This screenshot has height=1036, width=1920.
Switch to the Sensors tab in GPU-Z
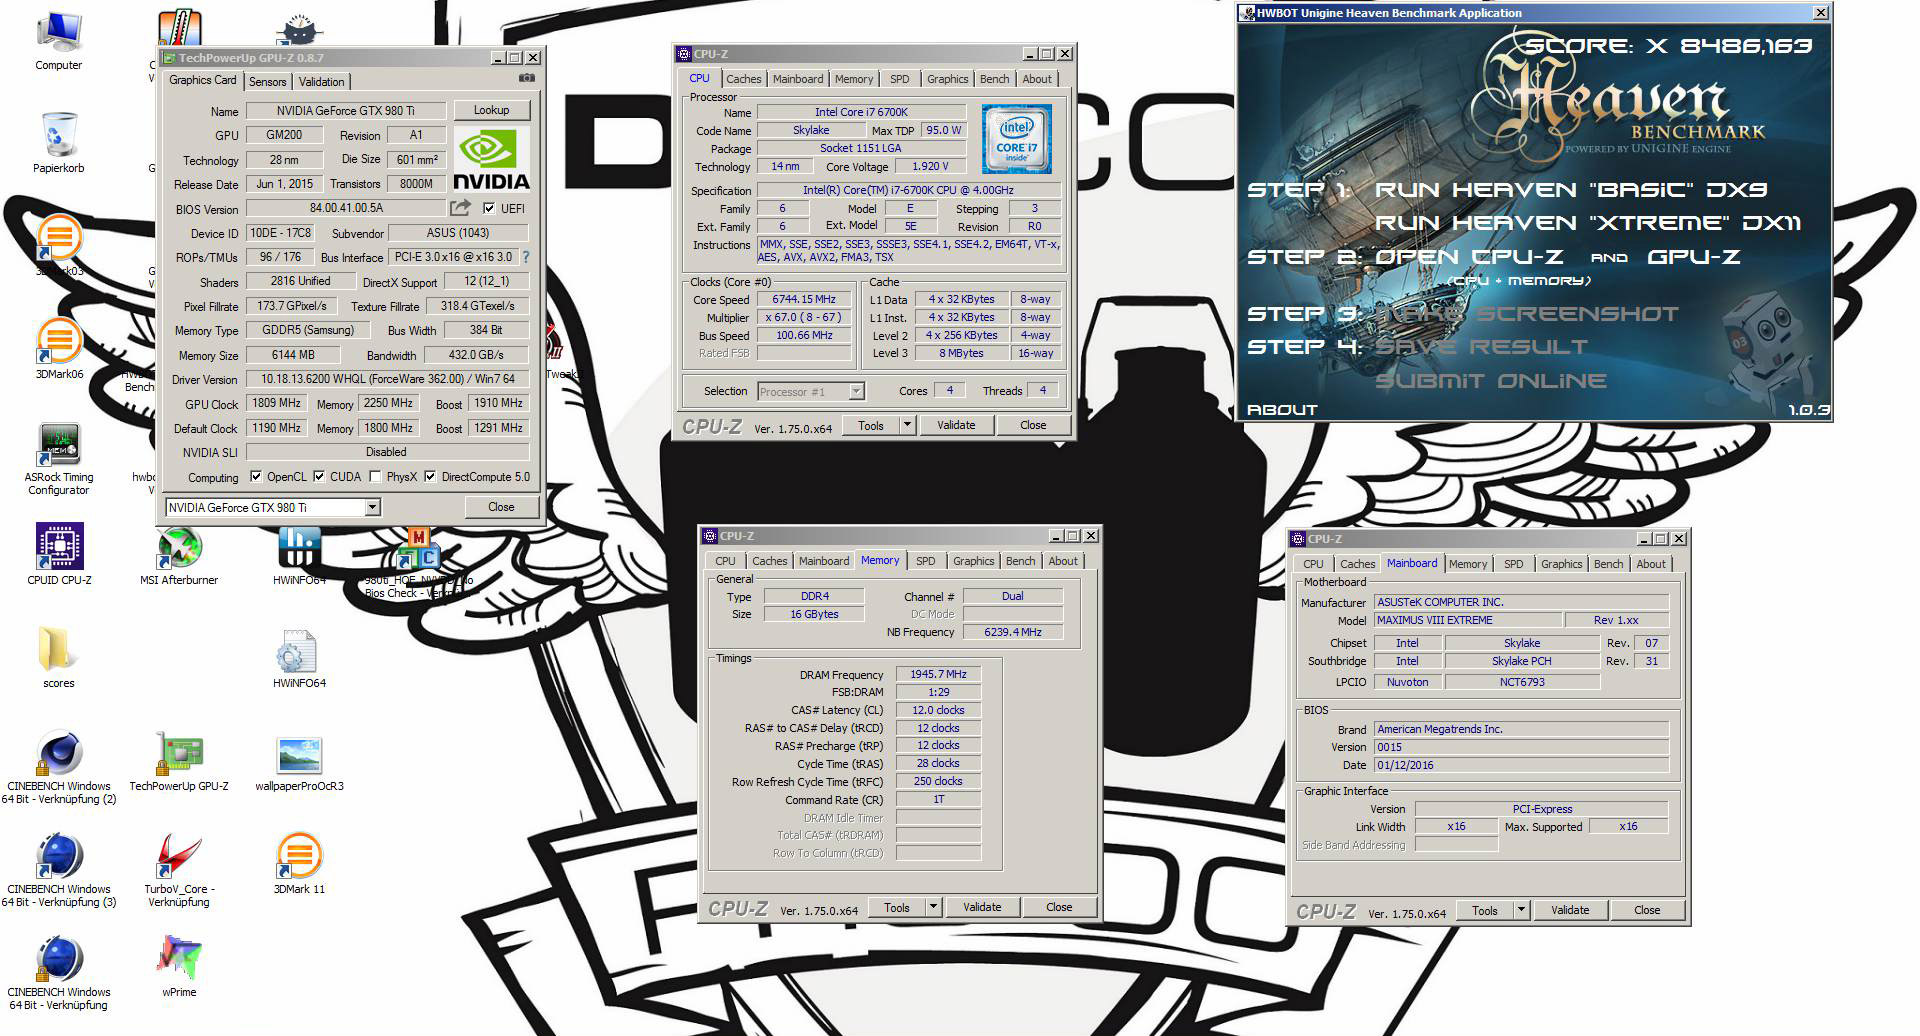coord(267,82)
